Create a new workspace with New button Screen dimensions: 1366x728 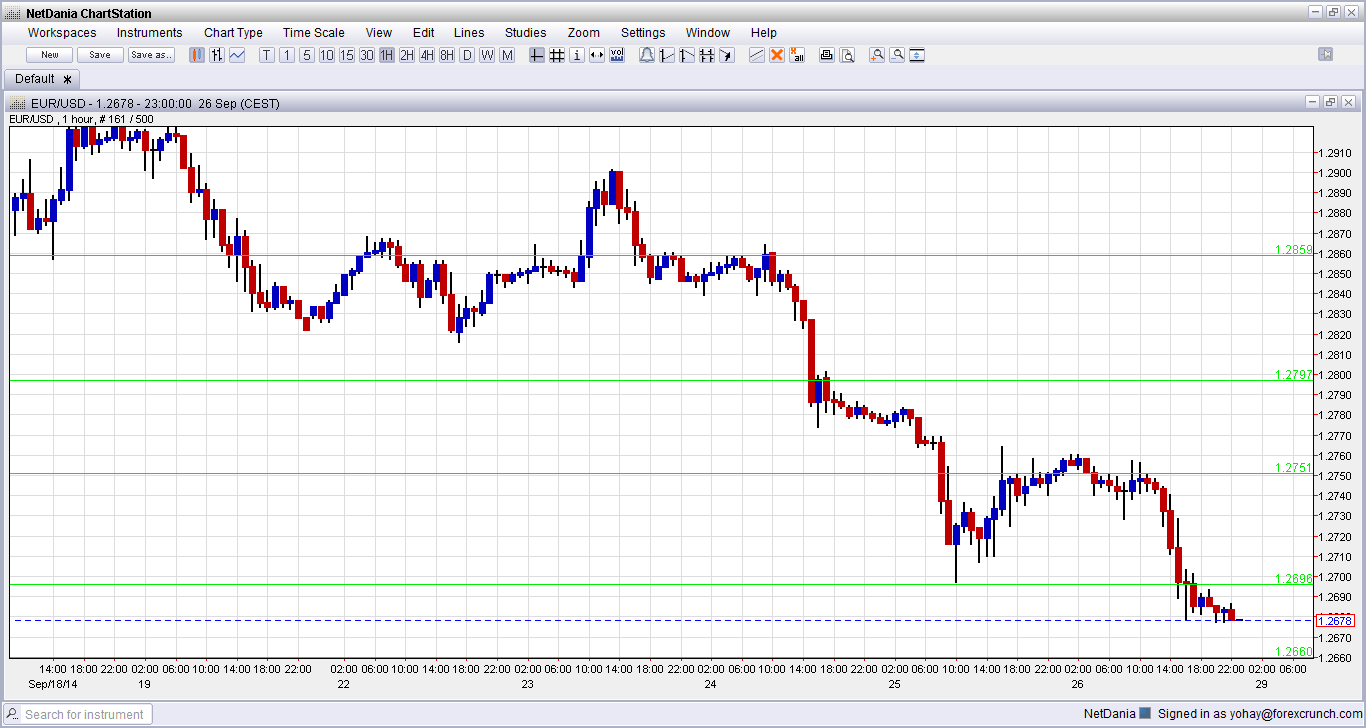[x=48, y=54]
